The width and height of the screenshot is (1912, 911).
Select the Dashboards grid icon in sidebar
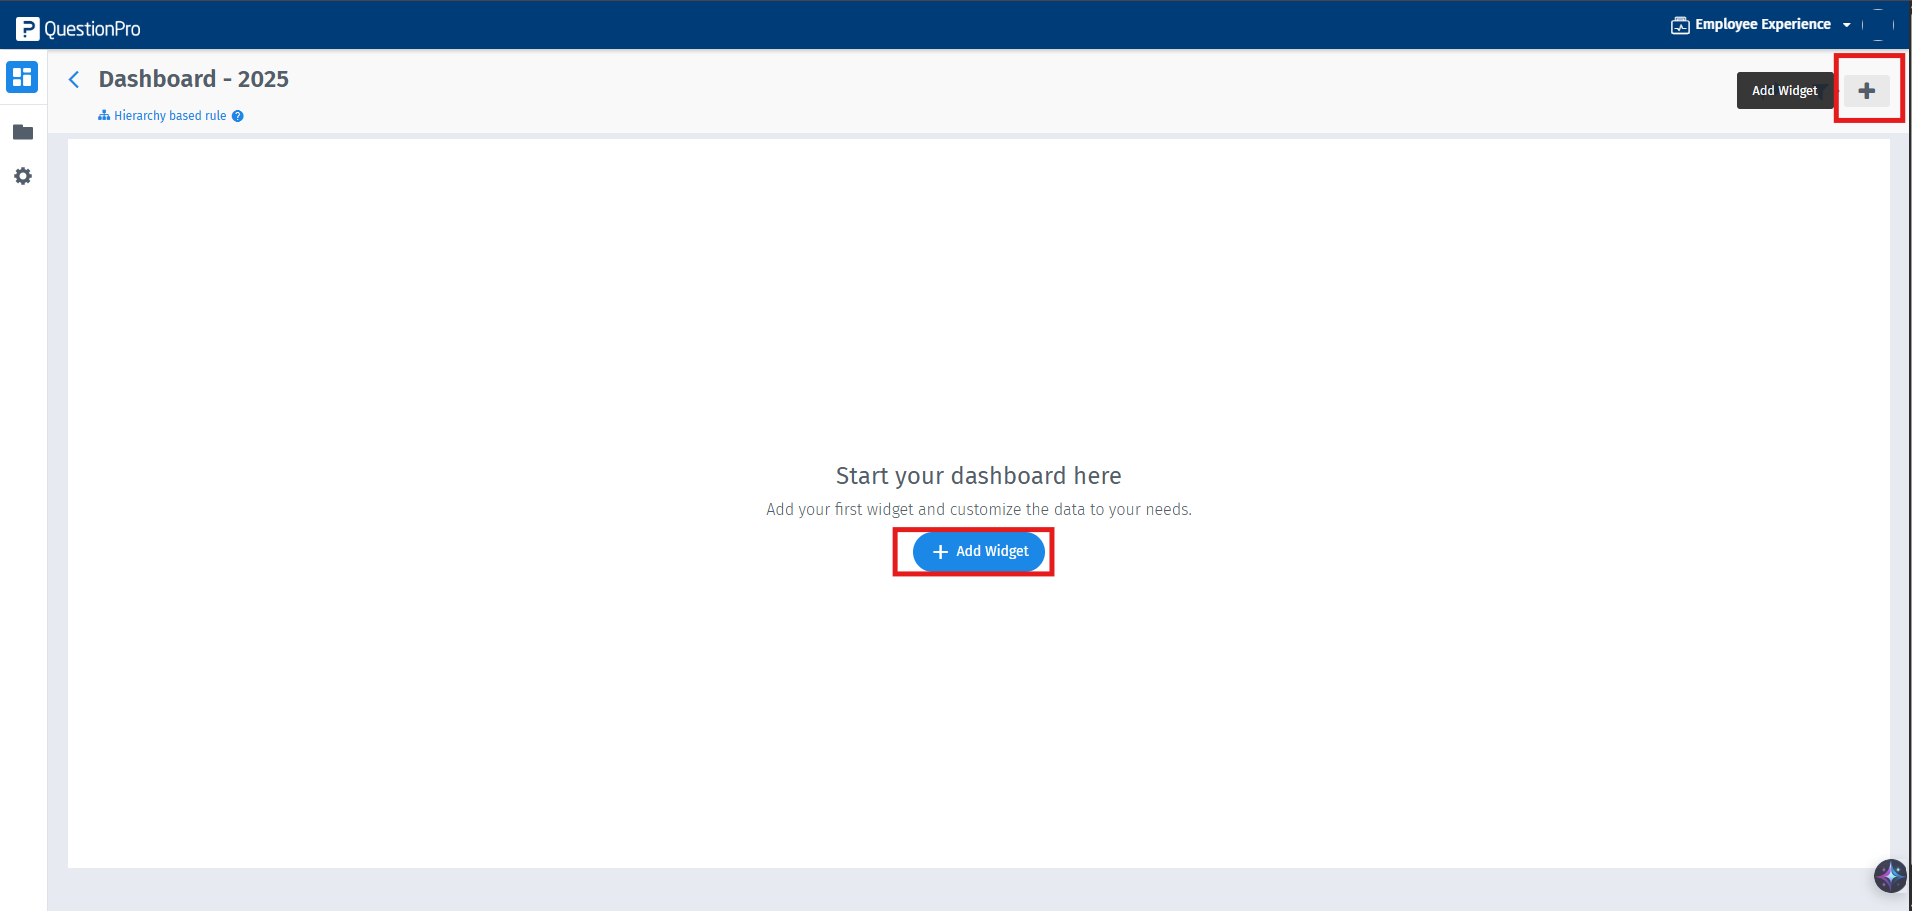(22, 77)
